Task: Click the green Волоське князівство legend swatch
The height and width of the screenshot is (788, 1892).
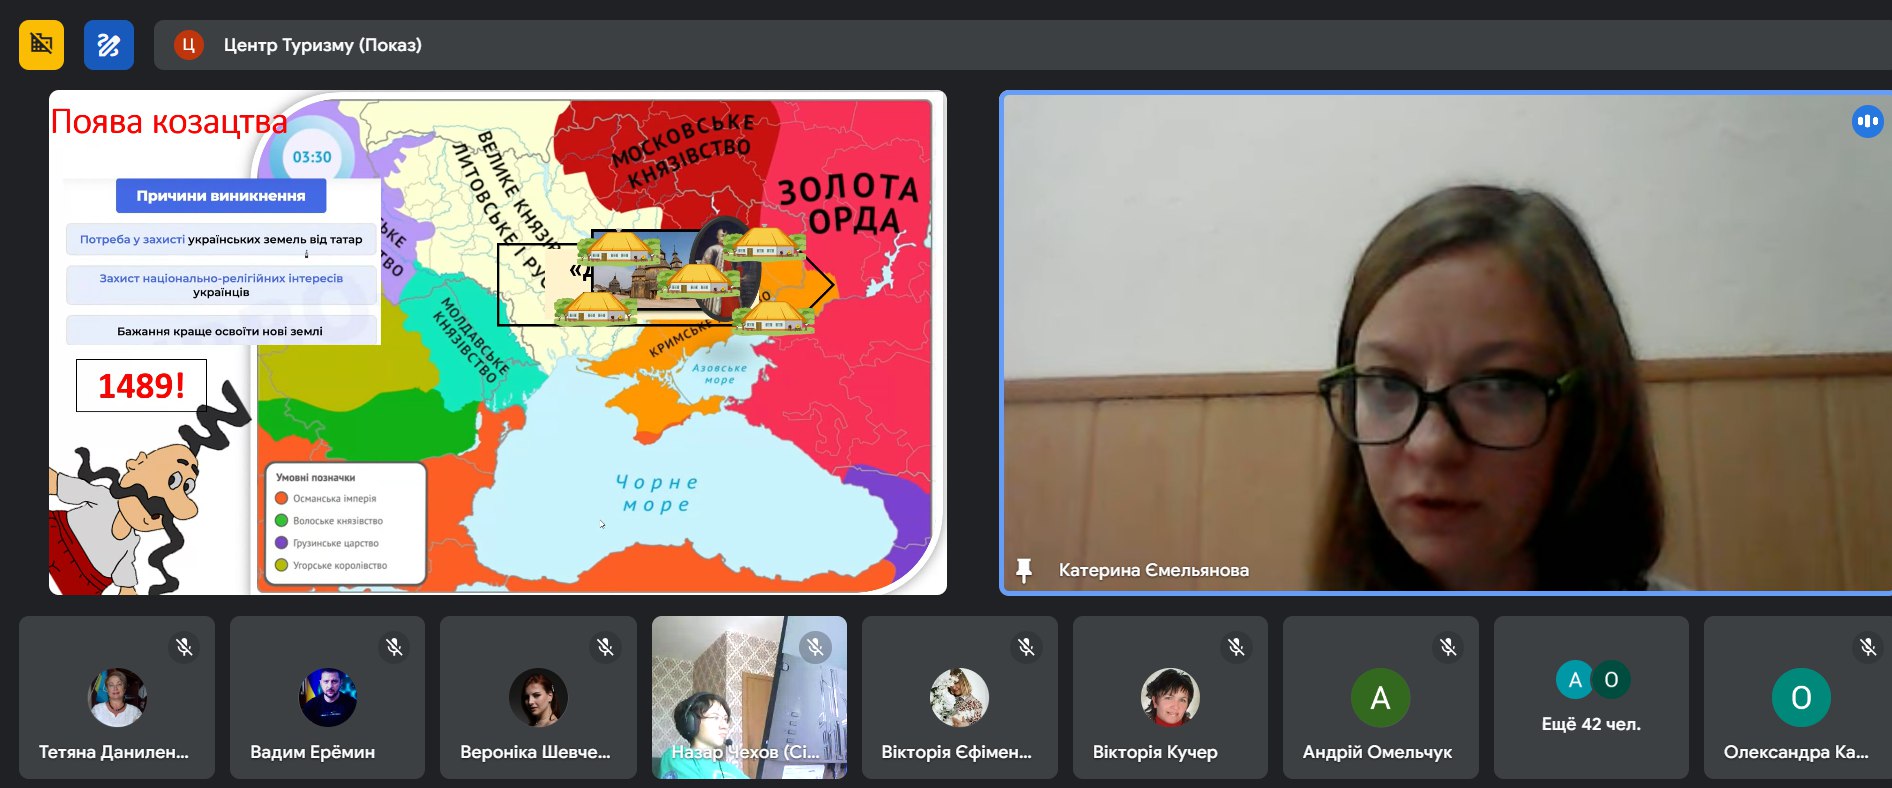Action: coord(282,520)
